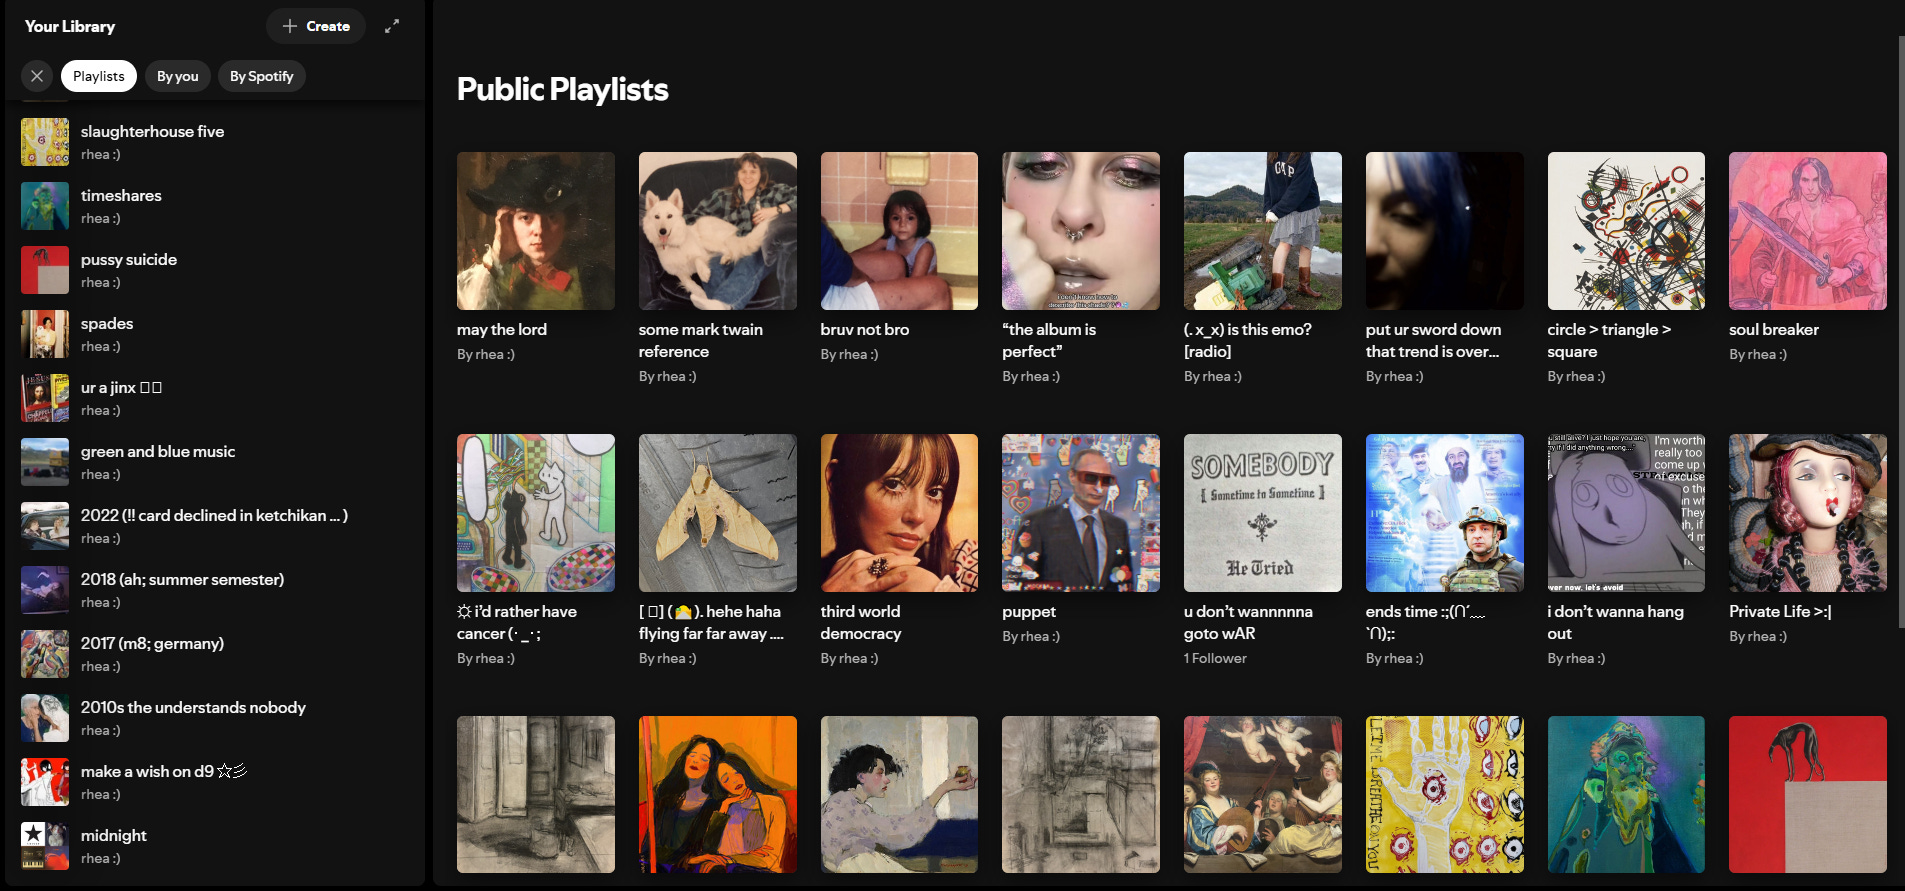The height and width of the screenshot is (891, 1905).
Task: Open soul breaker playlist cover
Action: (1808, 231)
